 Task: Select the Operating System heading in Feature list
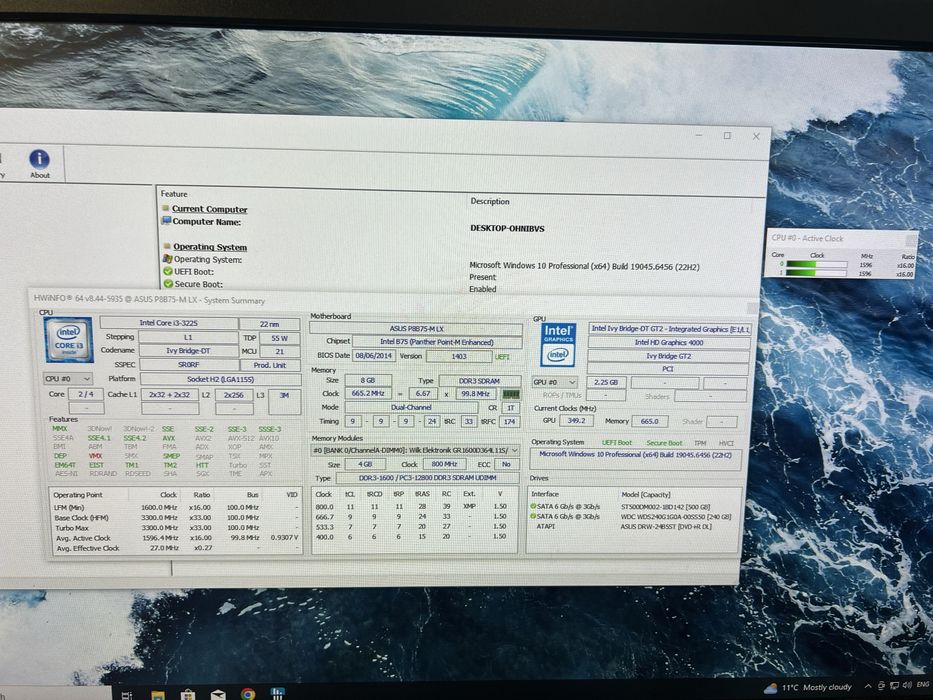(210, 246)
